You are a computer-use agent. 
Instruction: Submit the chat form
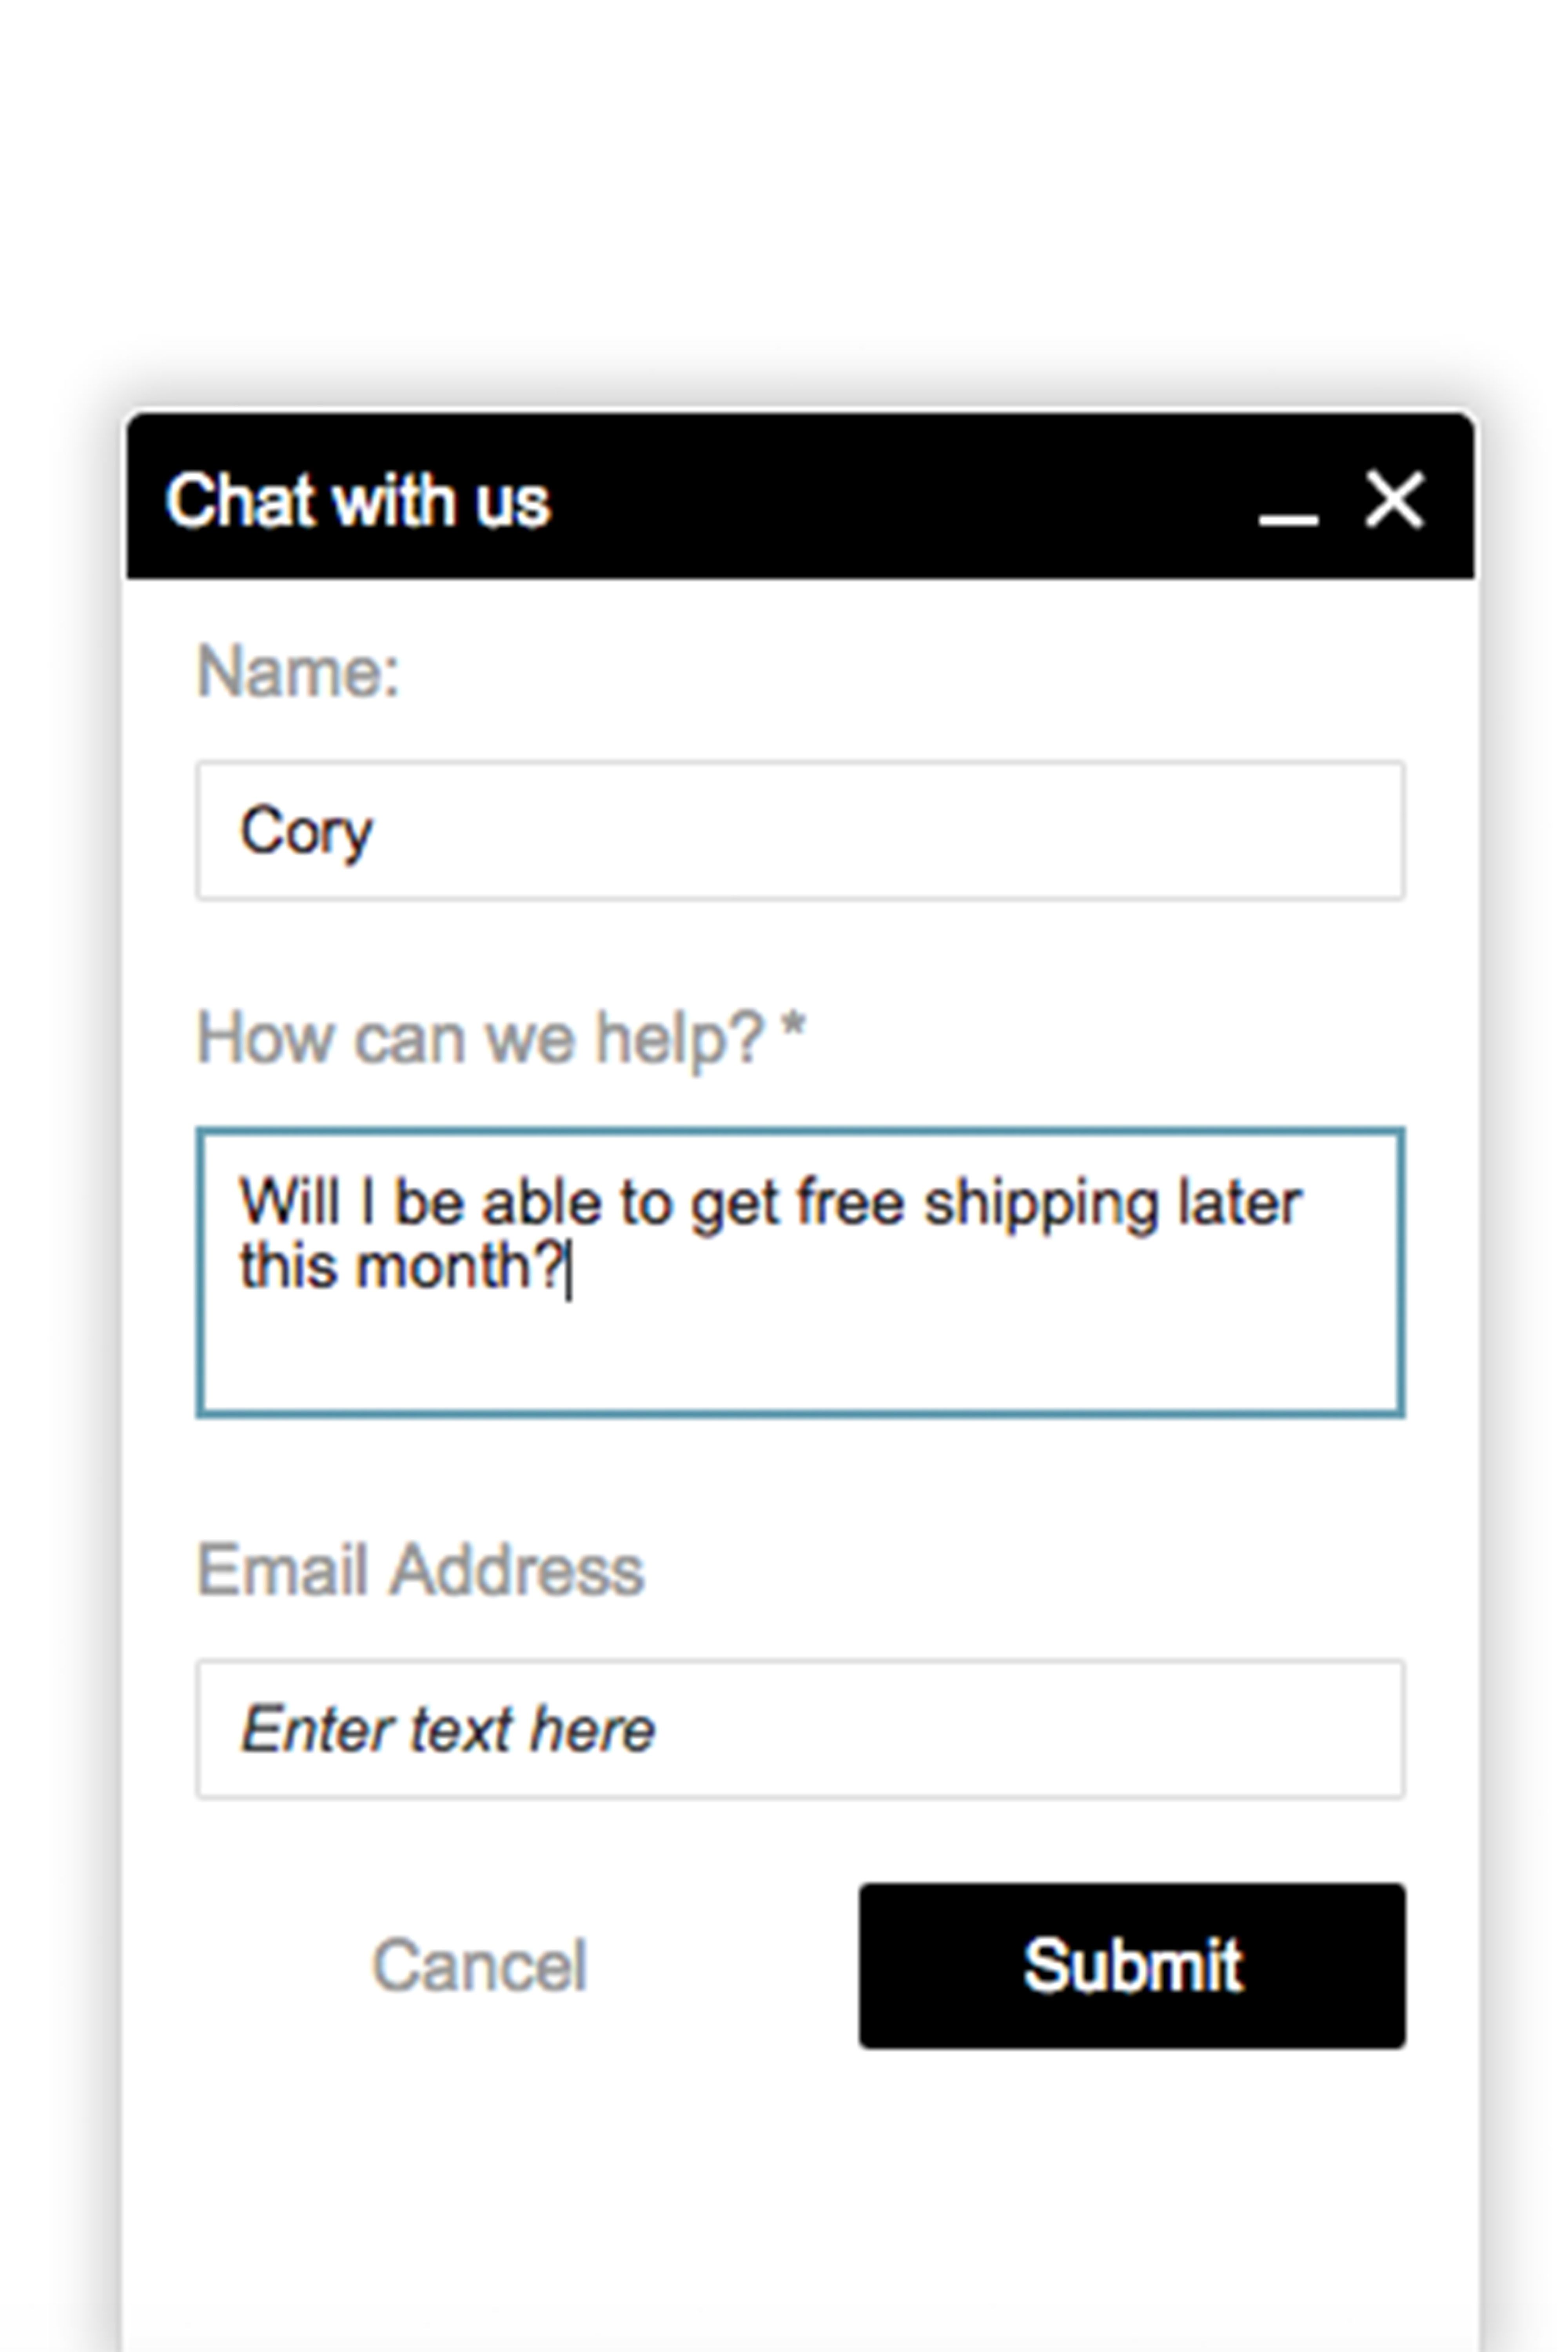[1132, 1965]
